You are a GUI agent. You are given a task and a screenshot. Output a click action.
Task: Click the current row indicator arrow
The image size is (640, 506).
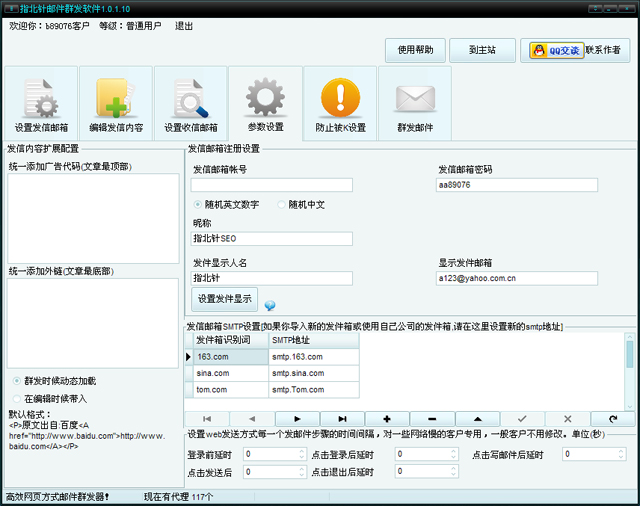pyautogui.click(x=189, y=357)
